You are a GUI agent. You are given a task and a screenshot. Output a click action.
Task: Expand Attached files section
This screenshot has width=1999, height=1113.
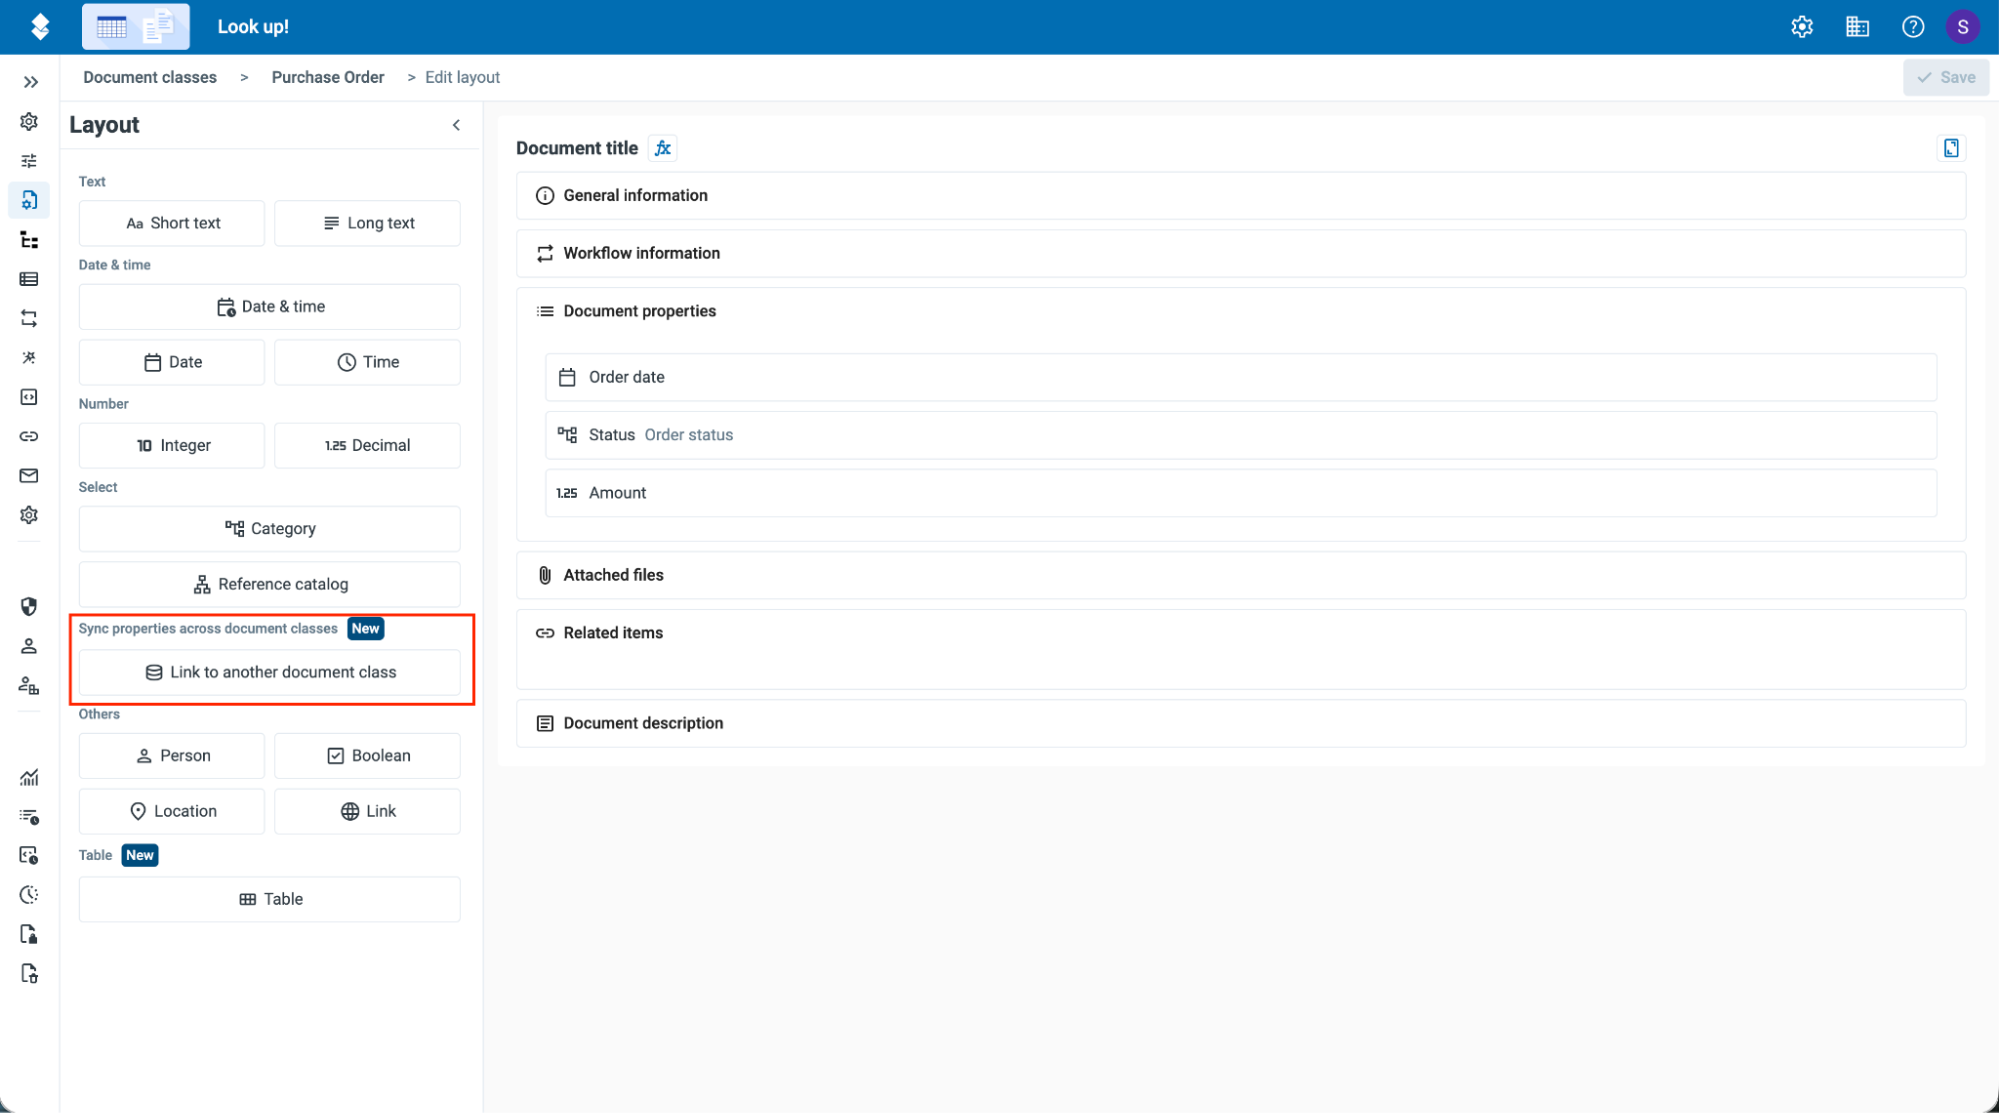point(1241,575)
